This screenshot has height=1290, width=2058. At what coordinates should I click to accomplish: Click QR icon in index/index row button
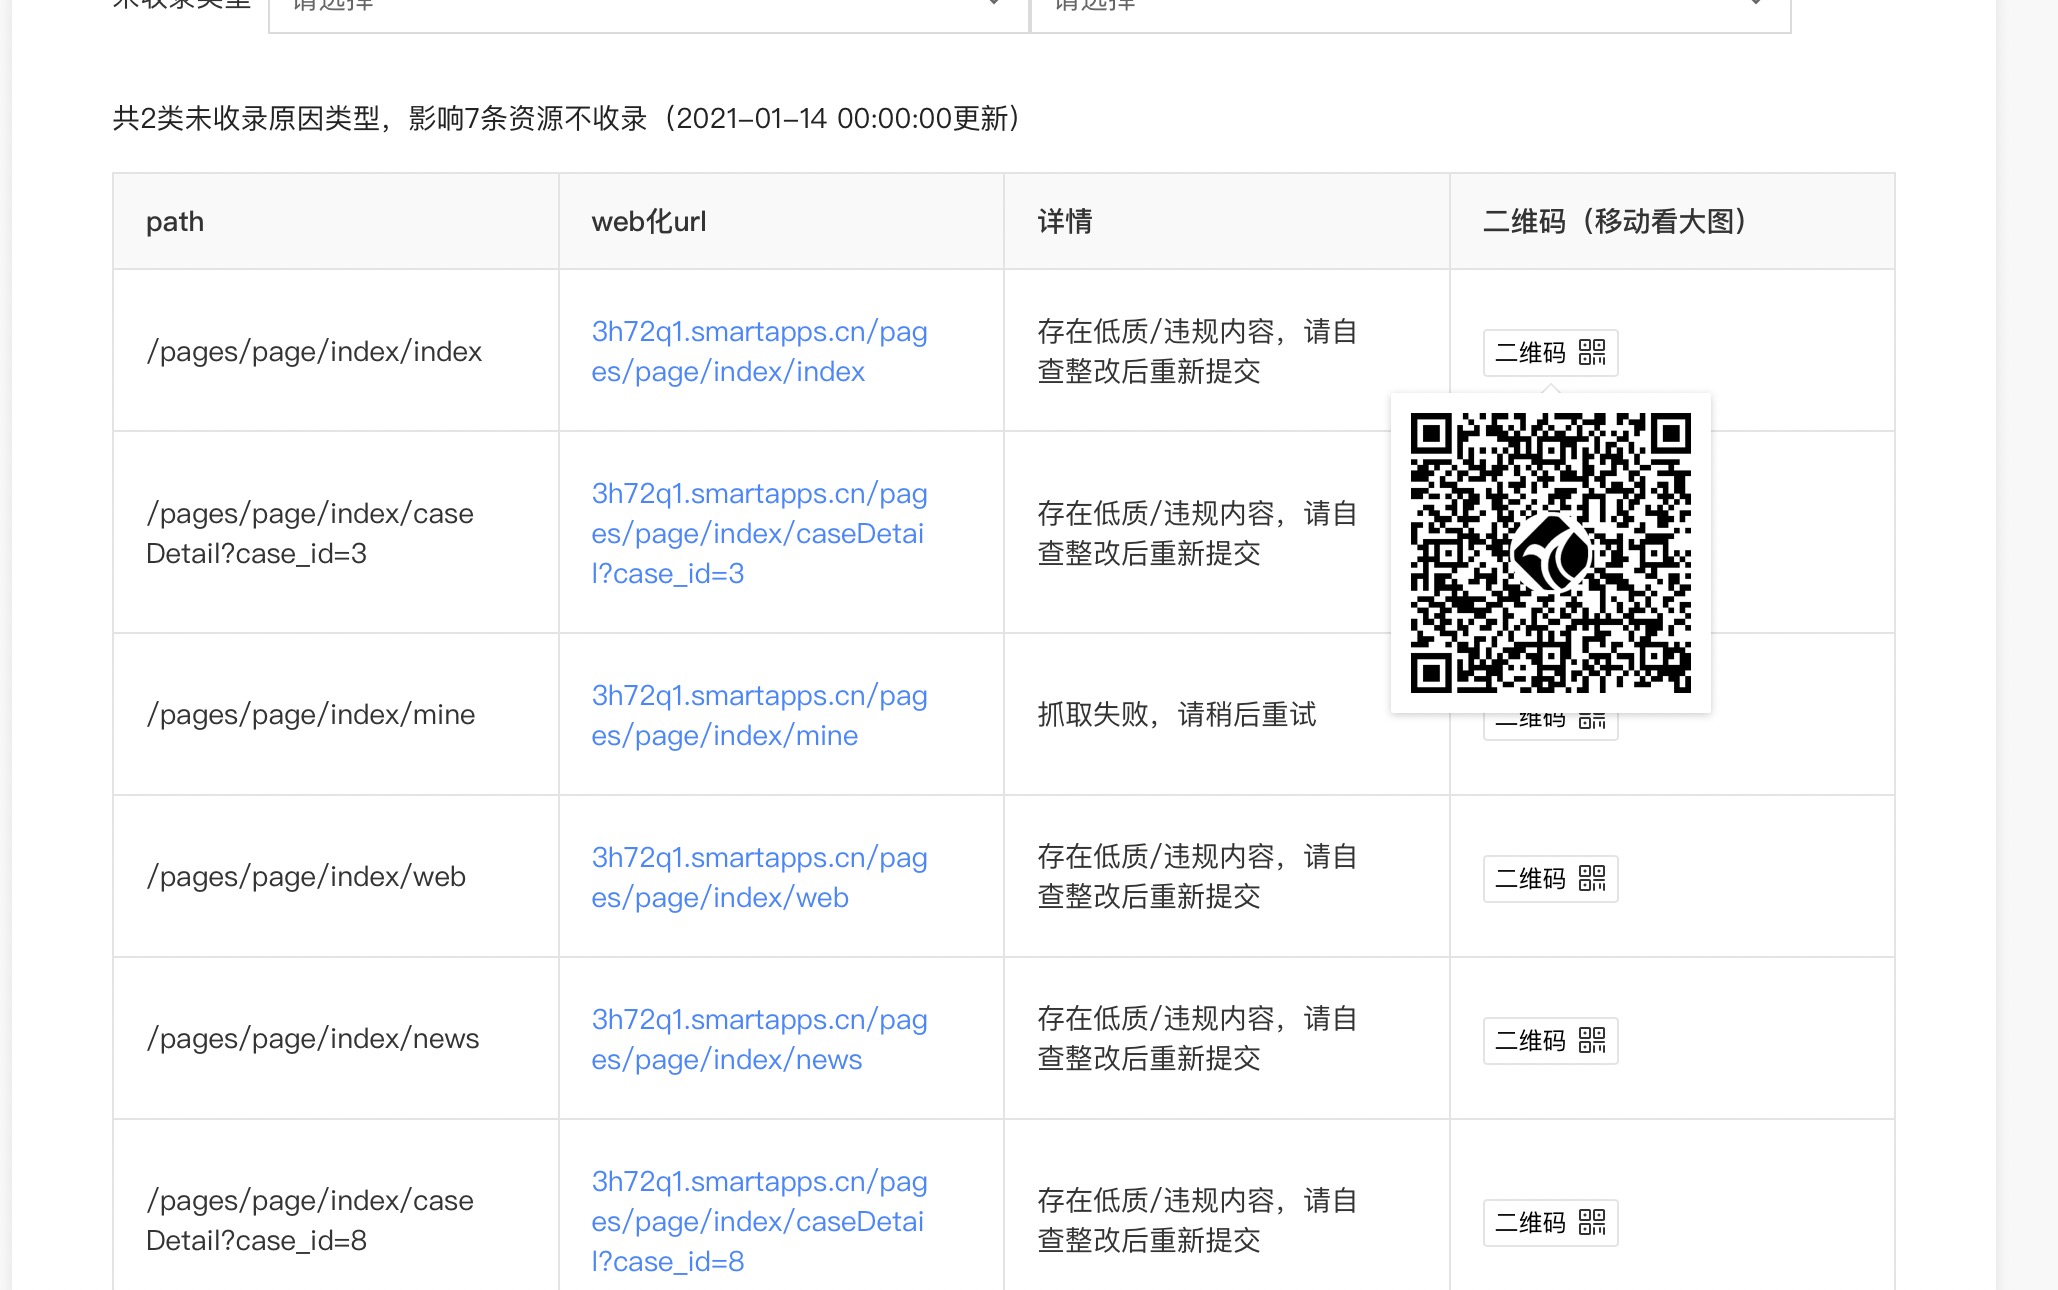(1592, 352)
